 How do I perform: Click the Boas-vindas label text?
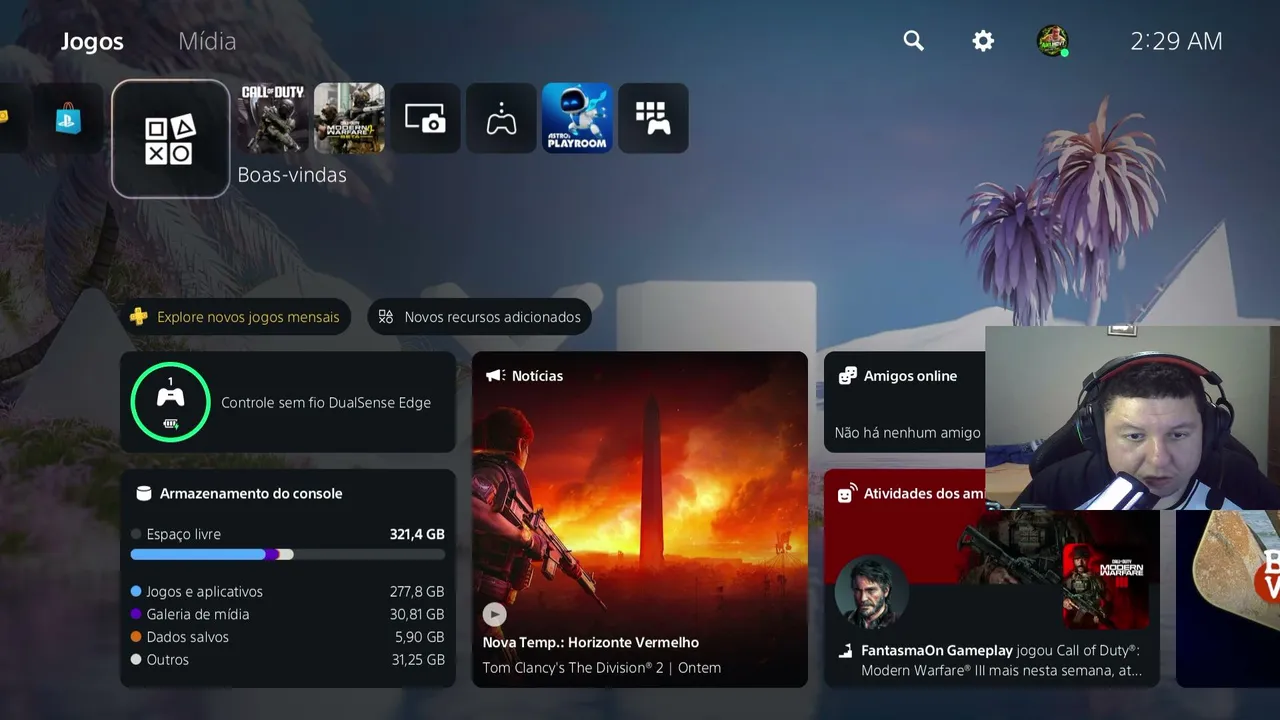[292, 175]
